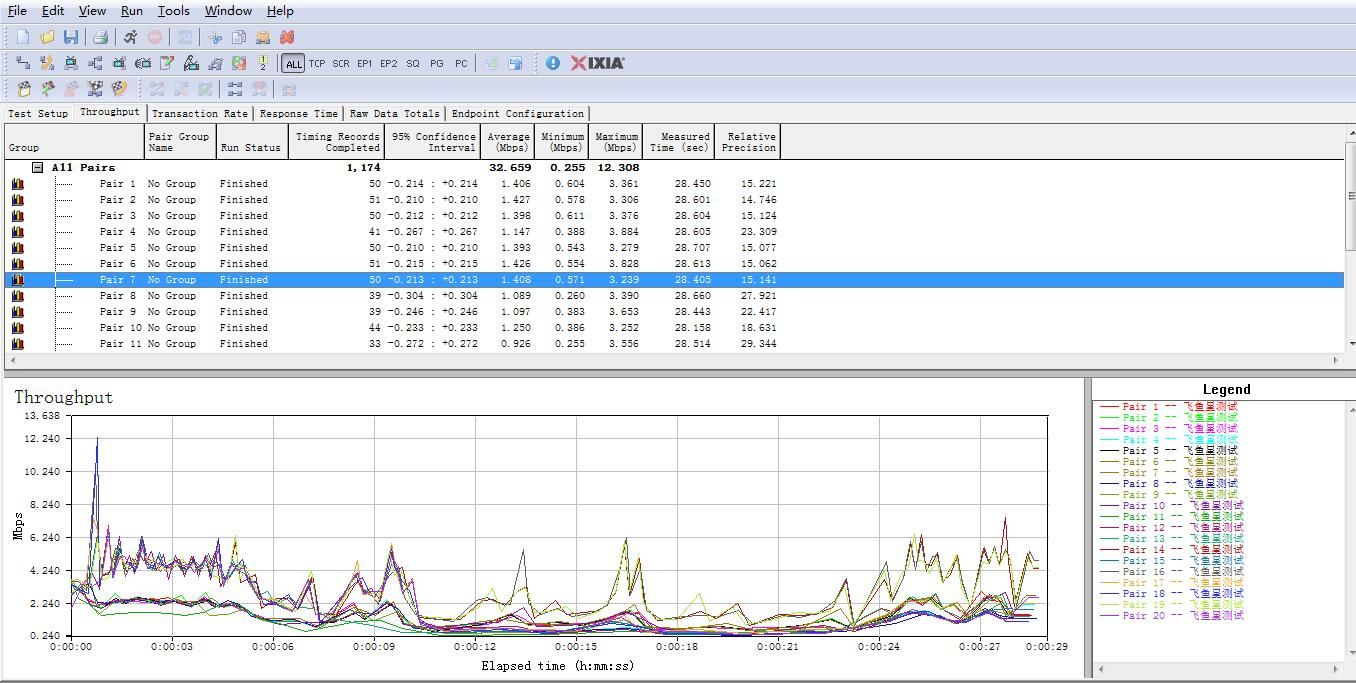Open the Edit menu
Image resolution: width=1356 pixels, height=683 pixels.
click(53, 11)
